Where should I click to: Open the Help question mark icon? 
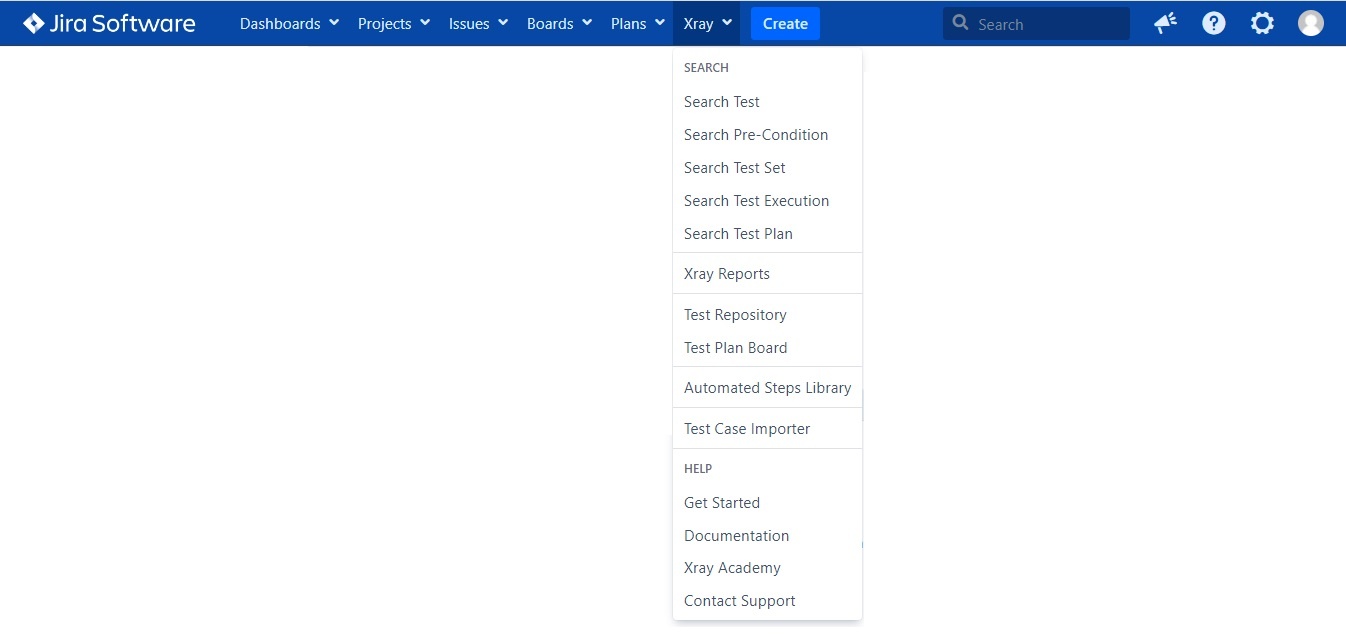tap(1214, 23)
